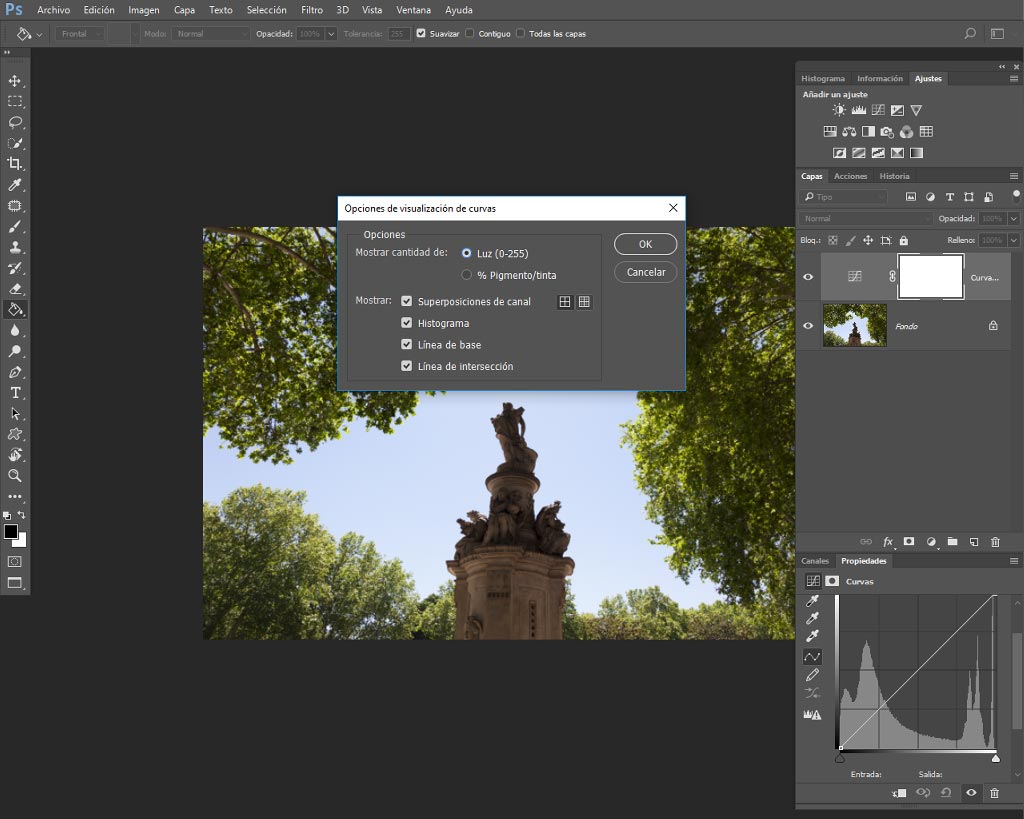Screen dimensions: 1024x819
Task: Open the Opacidad dropdown in options bar
Action: tap(330, 33)
